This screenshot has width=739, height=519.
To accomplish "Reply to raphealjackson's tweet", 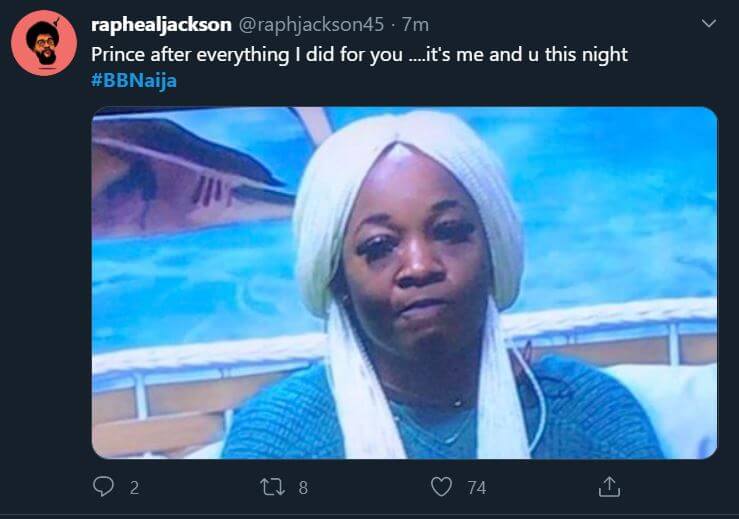I will pos(103,486).
